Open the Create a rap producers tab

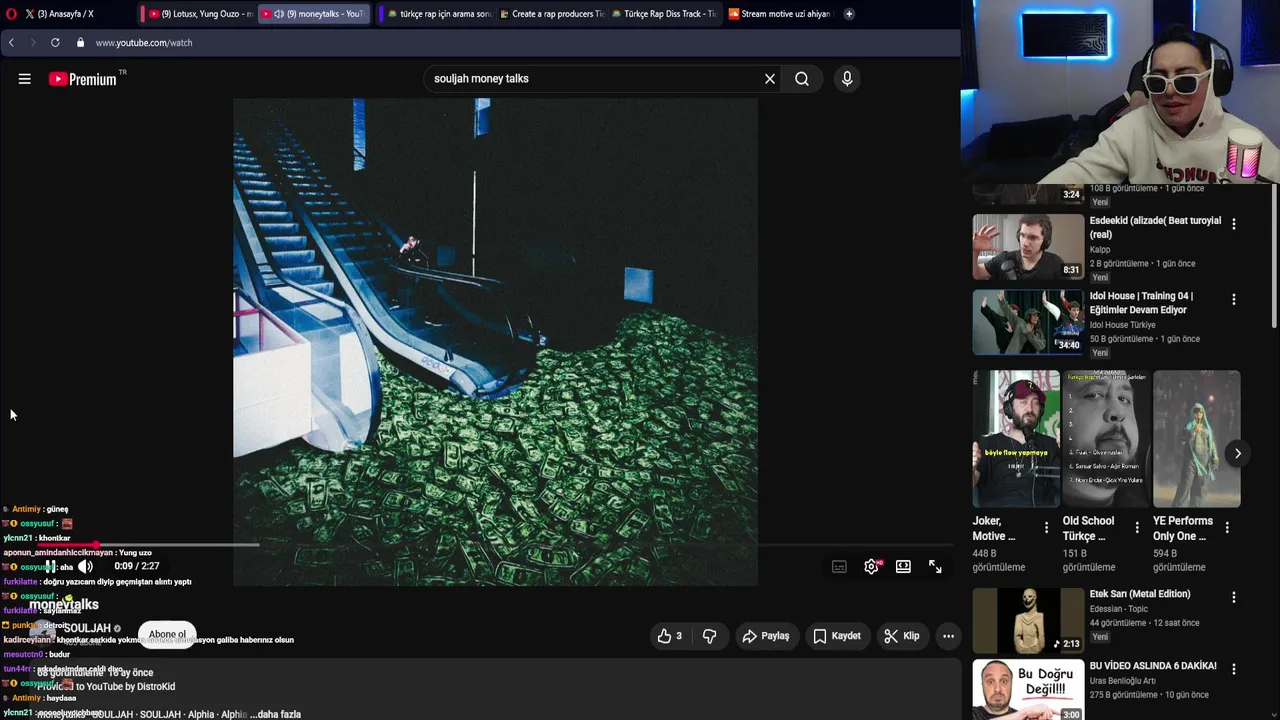click(550, 14)
